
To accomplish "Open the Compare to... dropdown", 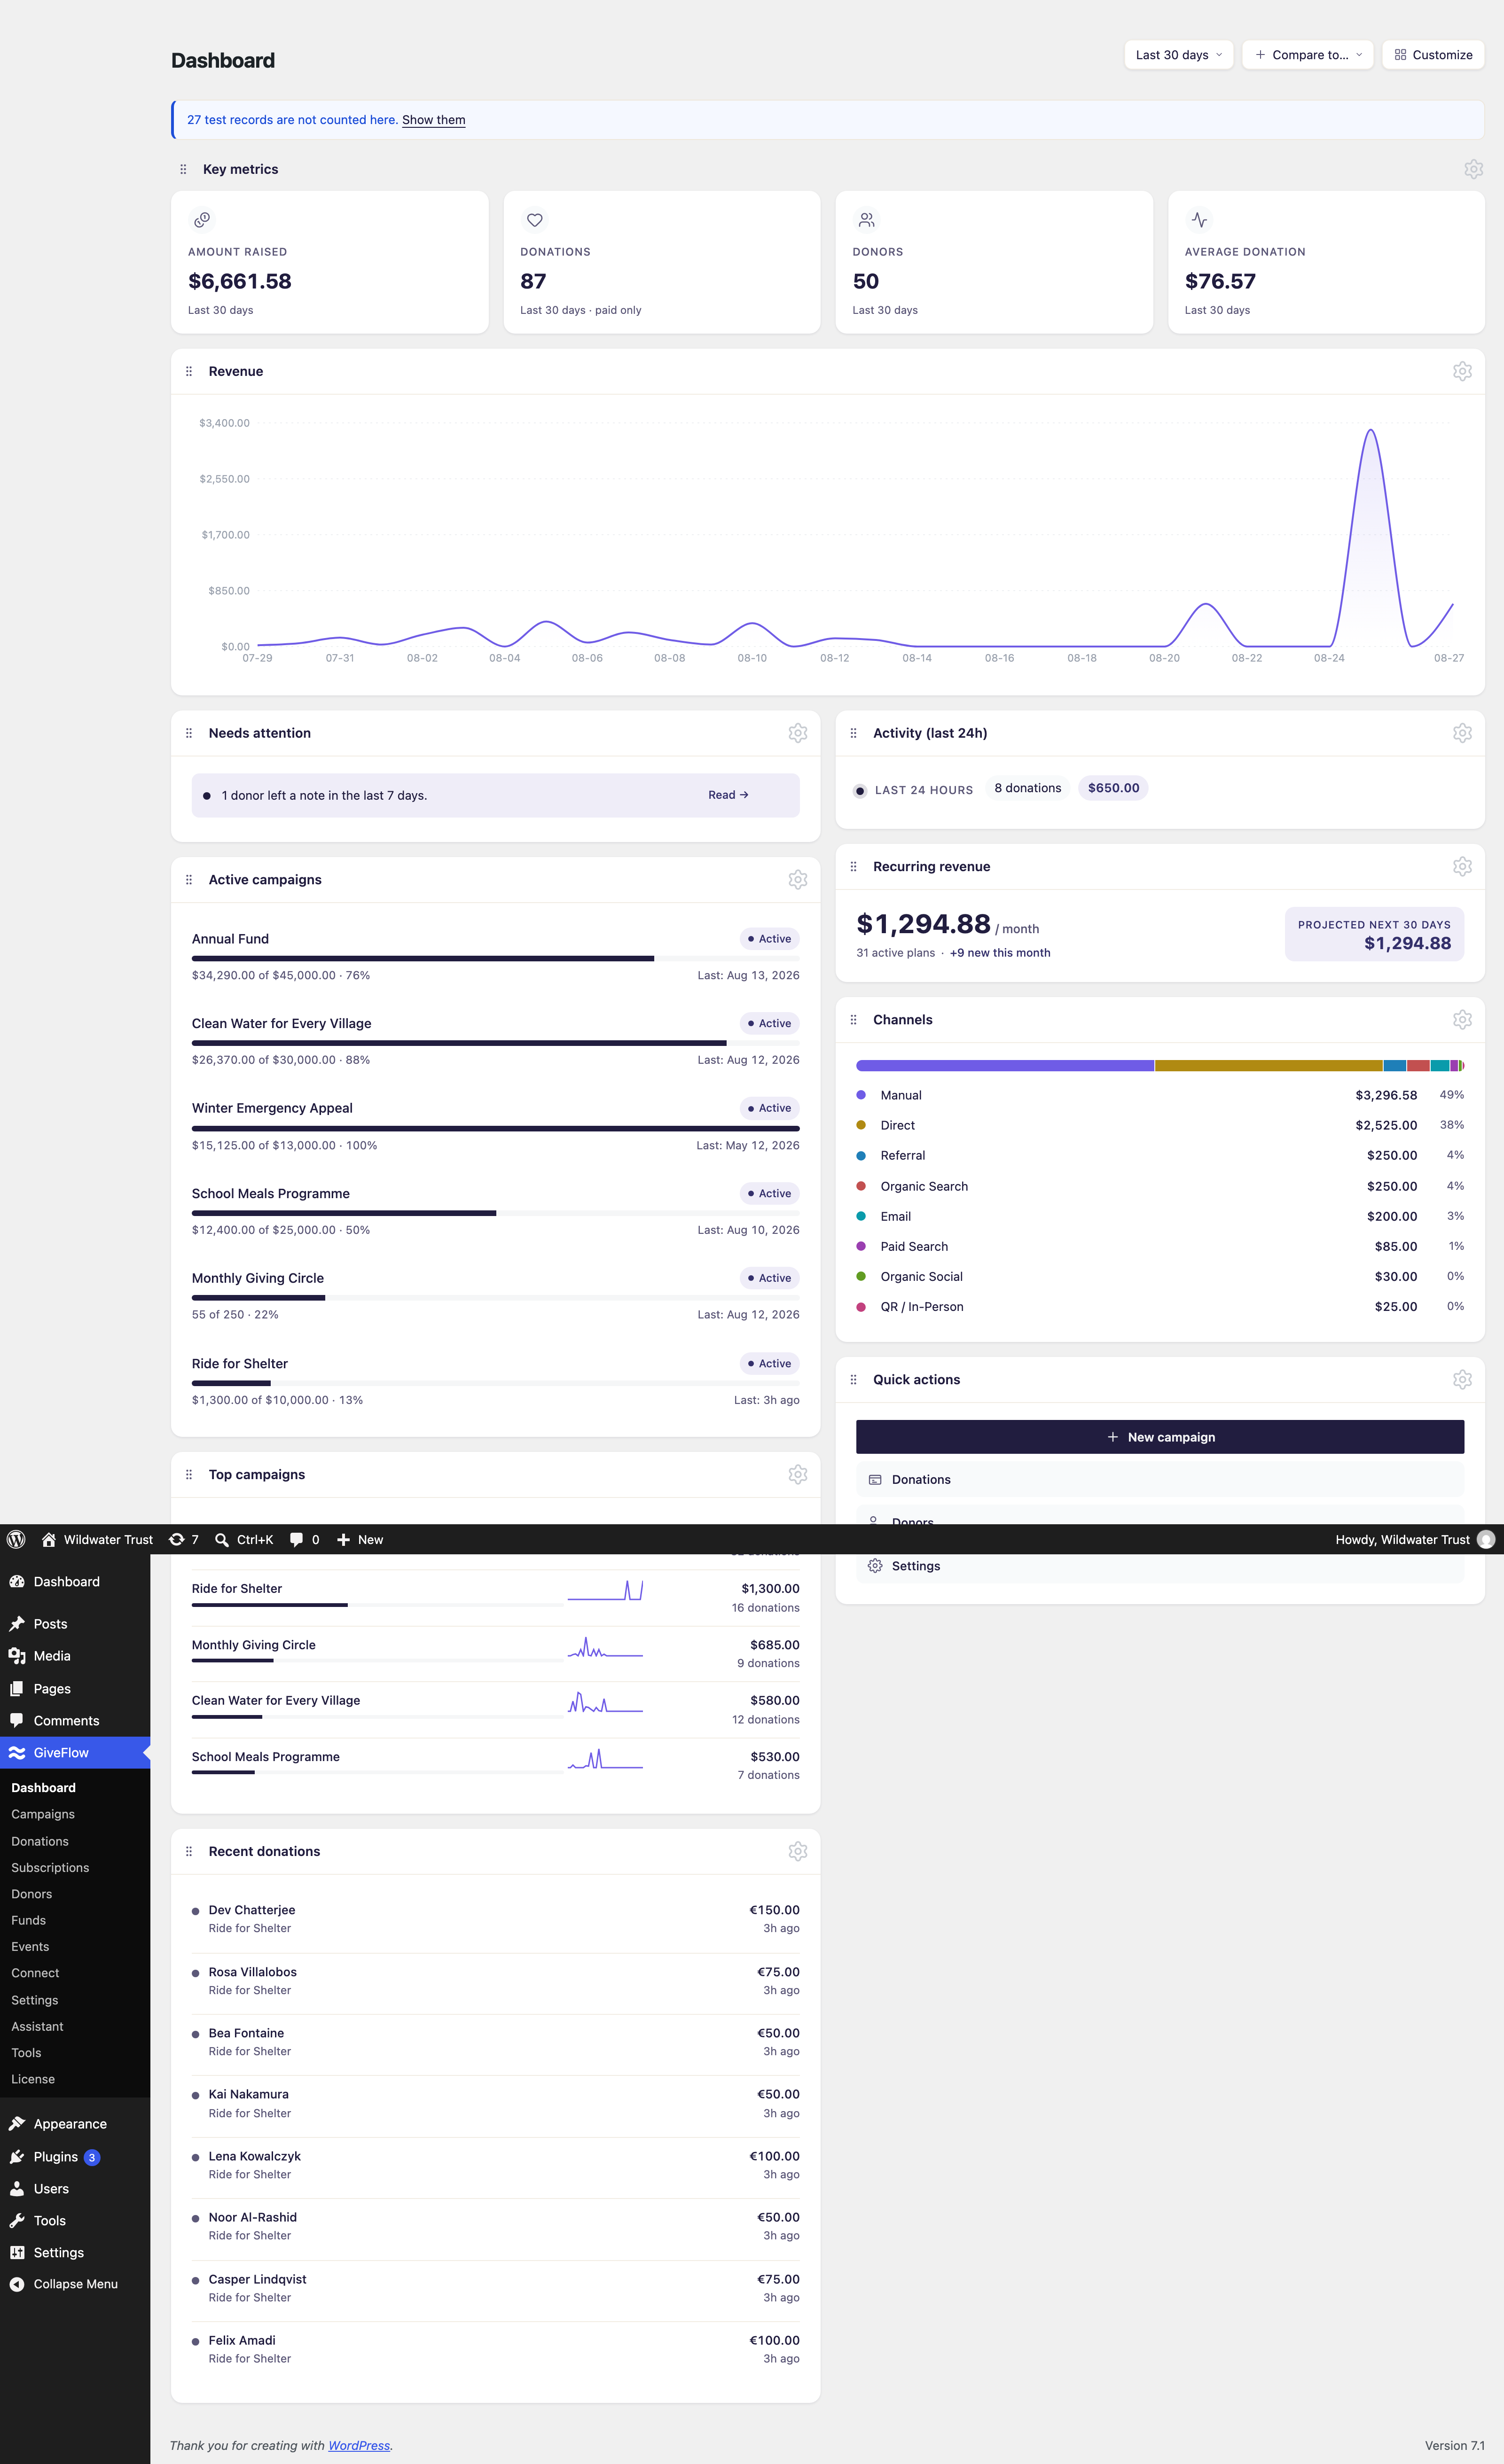I will 1307,55.
